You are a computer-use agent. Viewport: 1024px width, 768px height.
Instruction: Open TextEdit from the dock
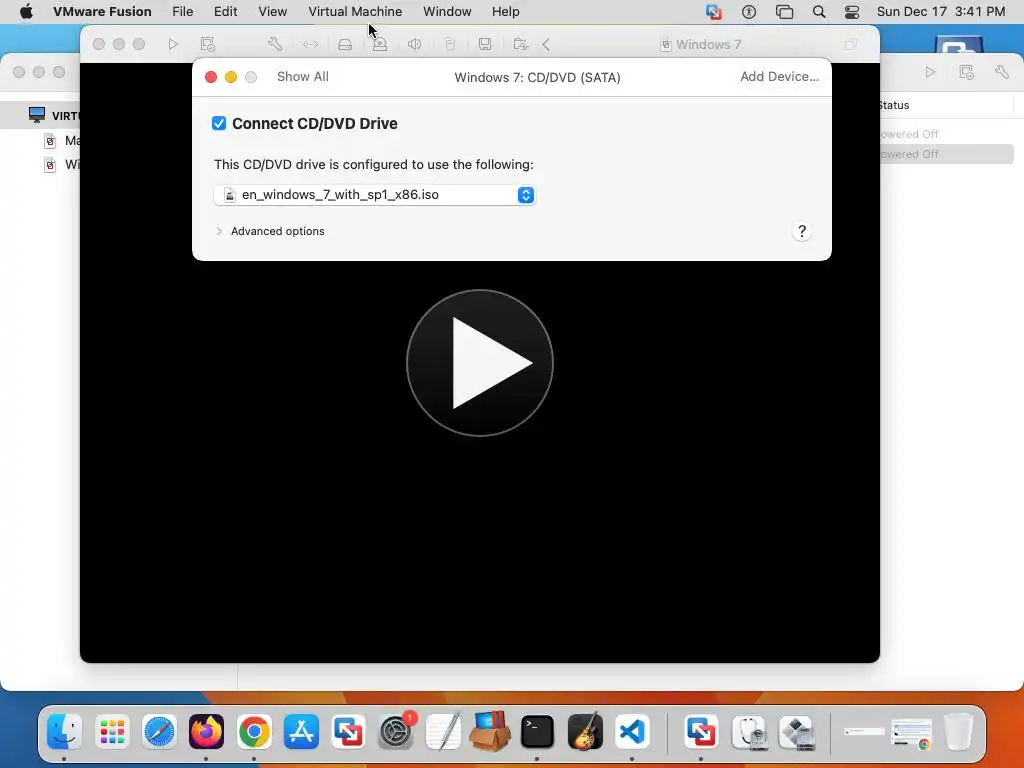coord(443,731)
